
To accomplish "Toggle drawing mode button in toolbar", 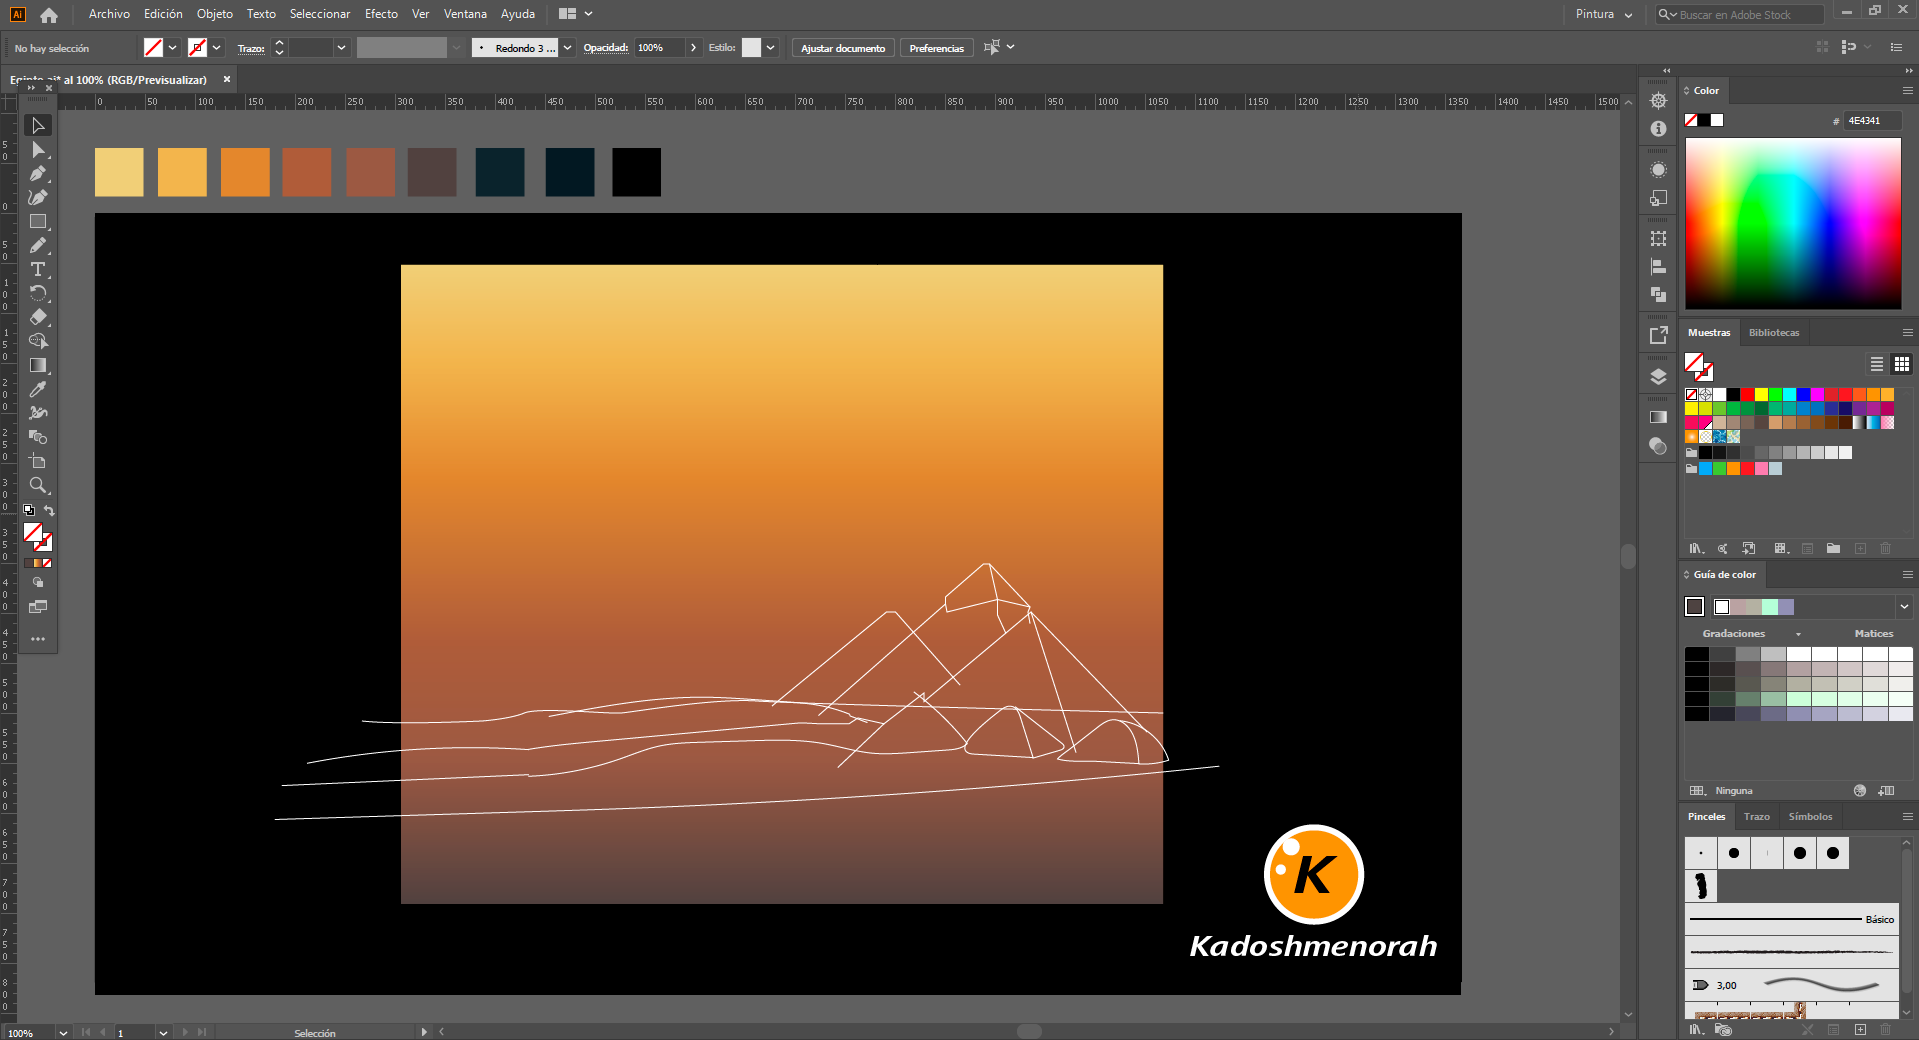I will (x=38, y=582).
